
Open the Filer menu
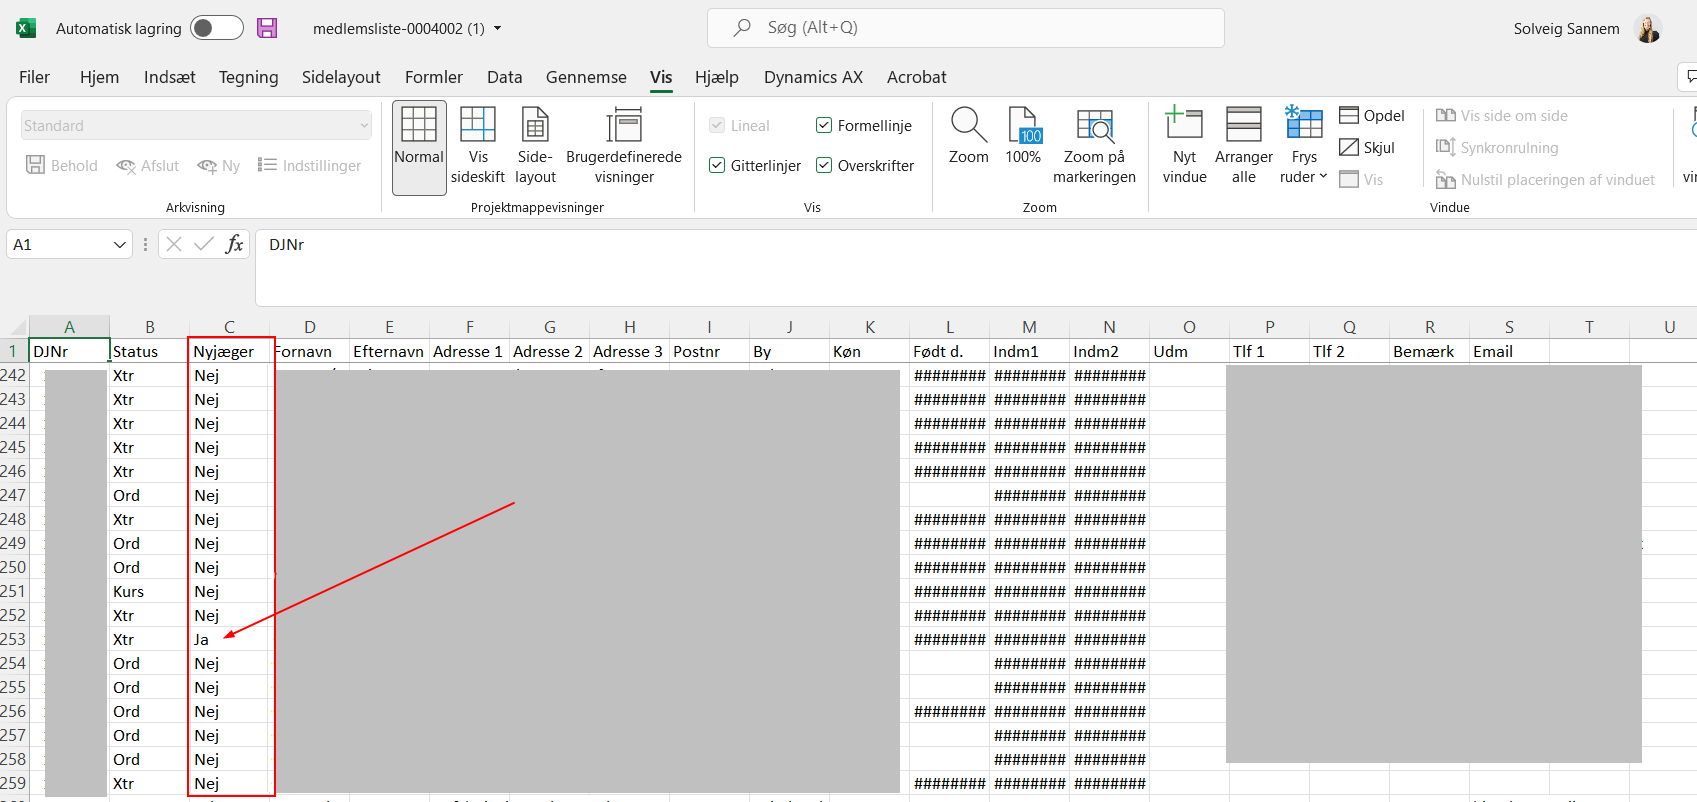click(34, 77)
